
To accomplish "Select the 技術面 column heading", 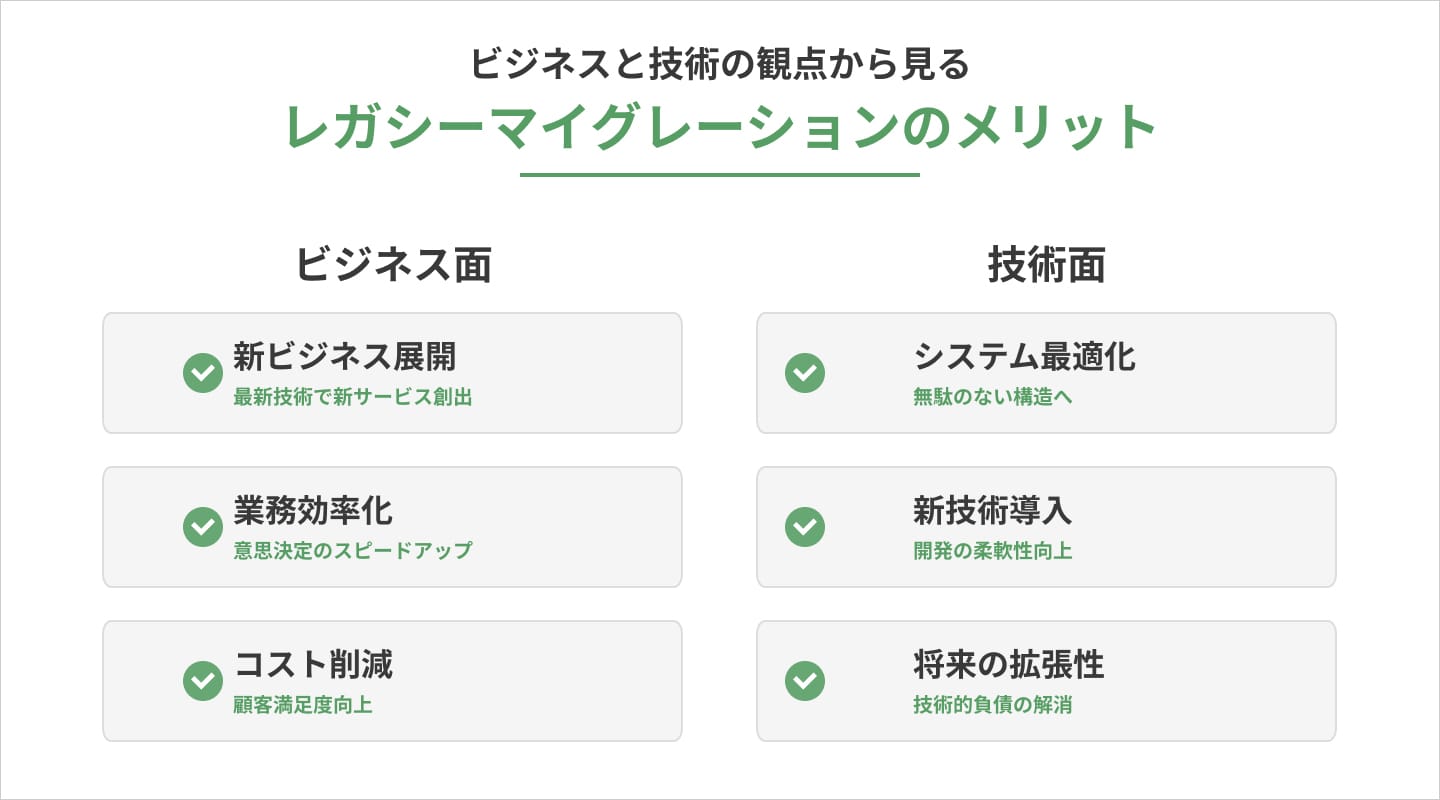I will point(1046,266).
